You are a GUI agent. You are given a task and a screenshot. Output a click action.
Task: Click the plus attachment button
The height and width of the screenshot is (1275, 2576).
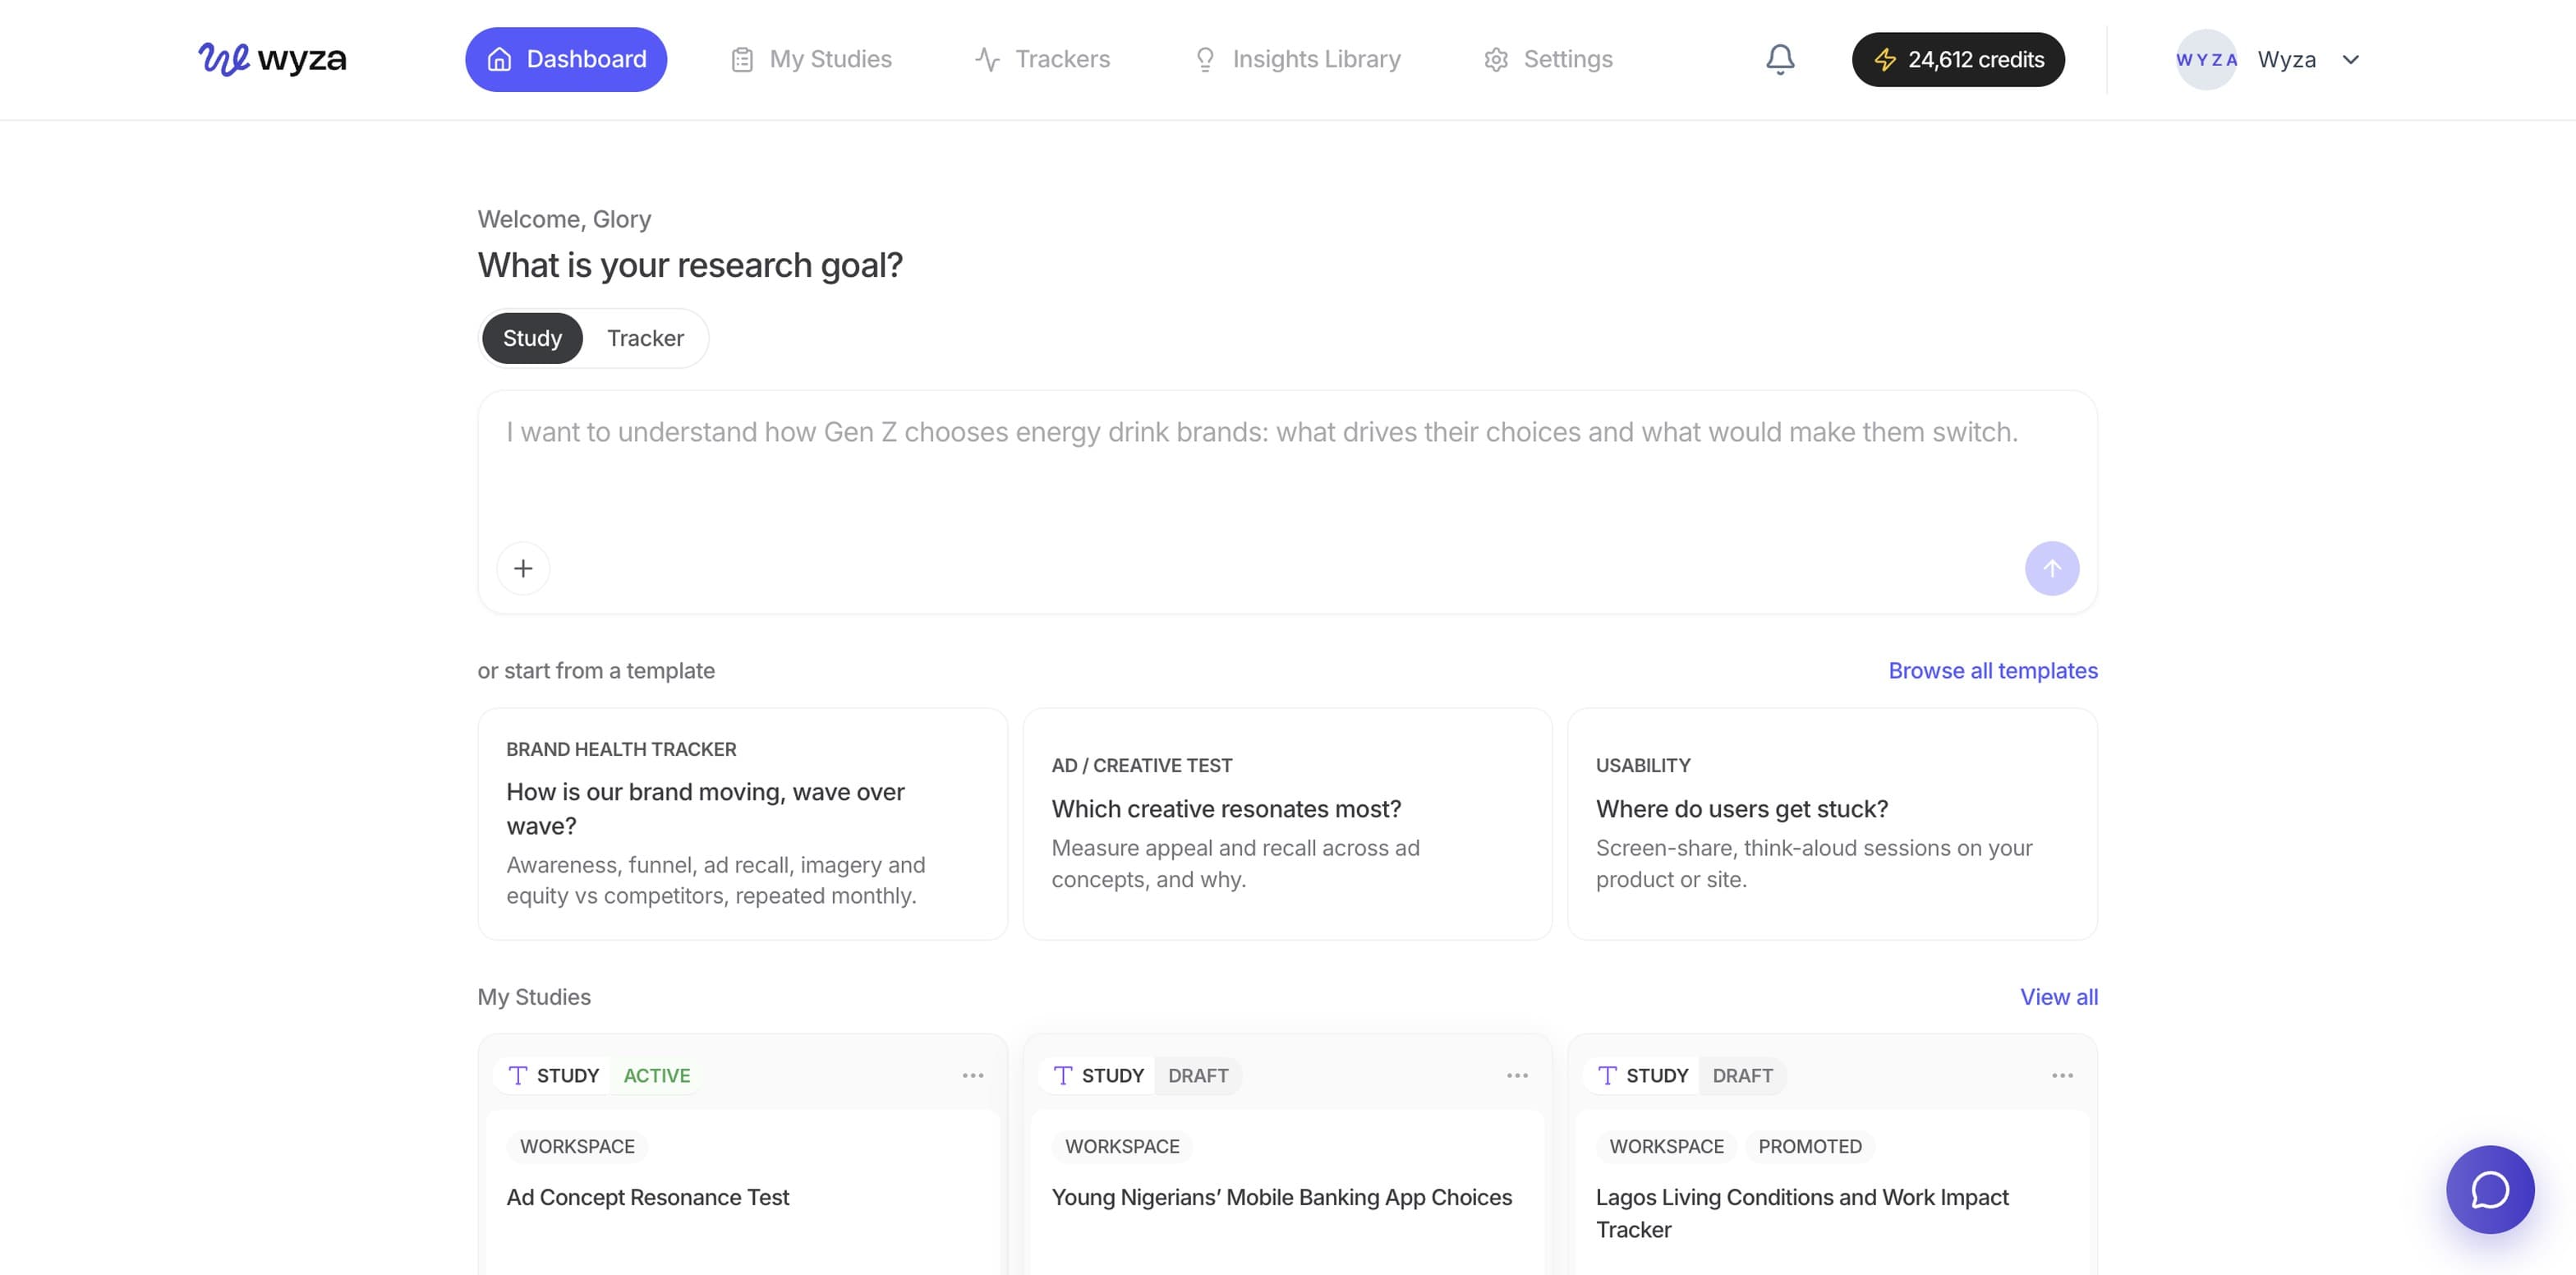[523, 568]
